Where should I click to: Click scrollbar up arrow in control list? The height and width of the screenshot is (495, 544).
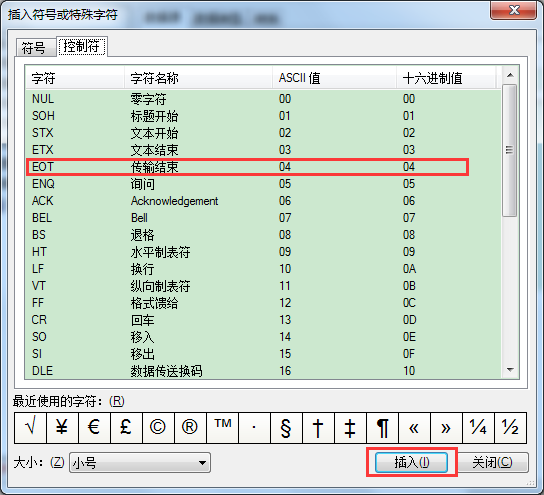pyautogui.click(x=510, y=75)
